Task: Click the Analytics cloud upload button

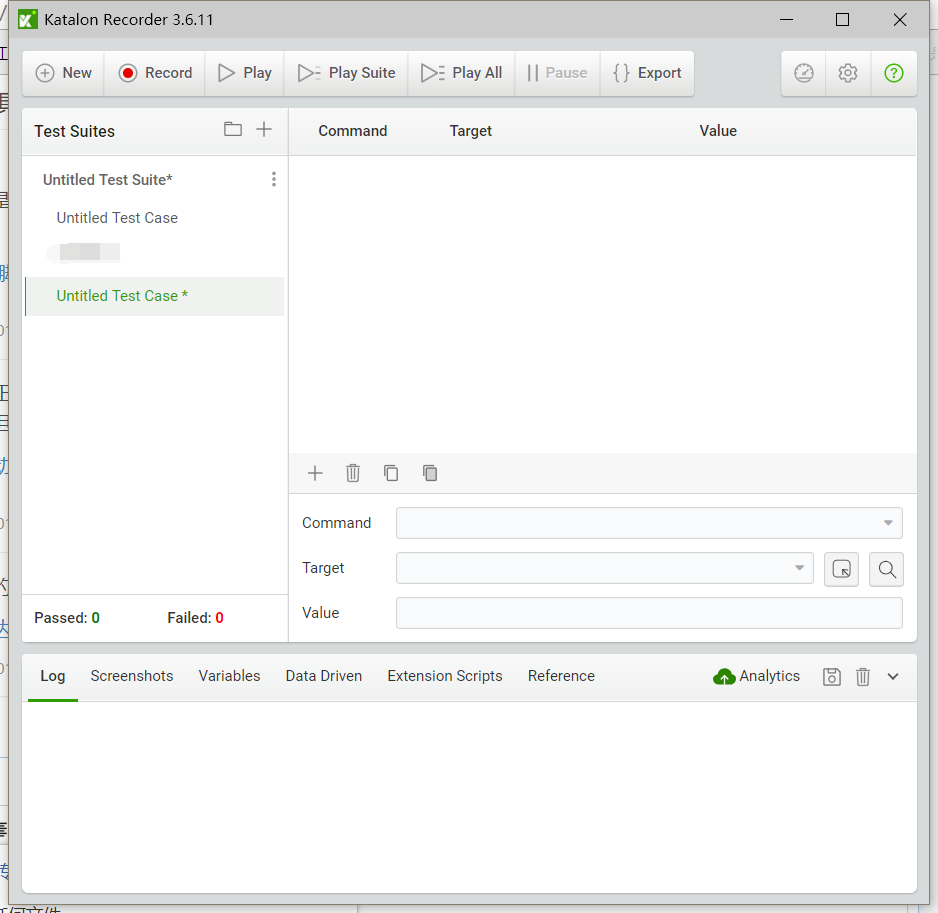Action: (756, 676)
